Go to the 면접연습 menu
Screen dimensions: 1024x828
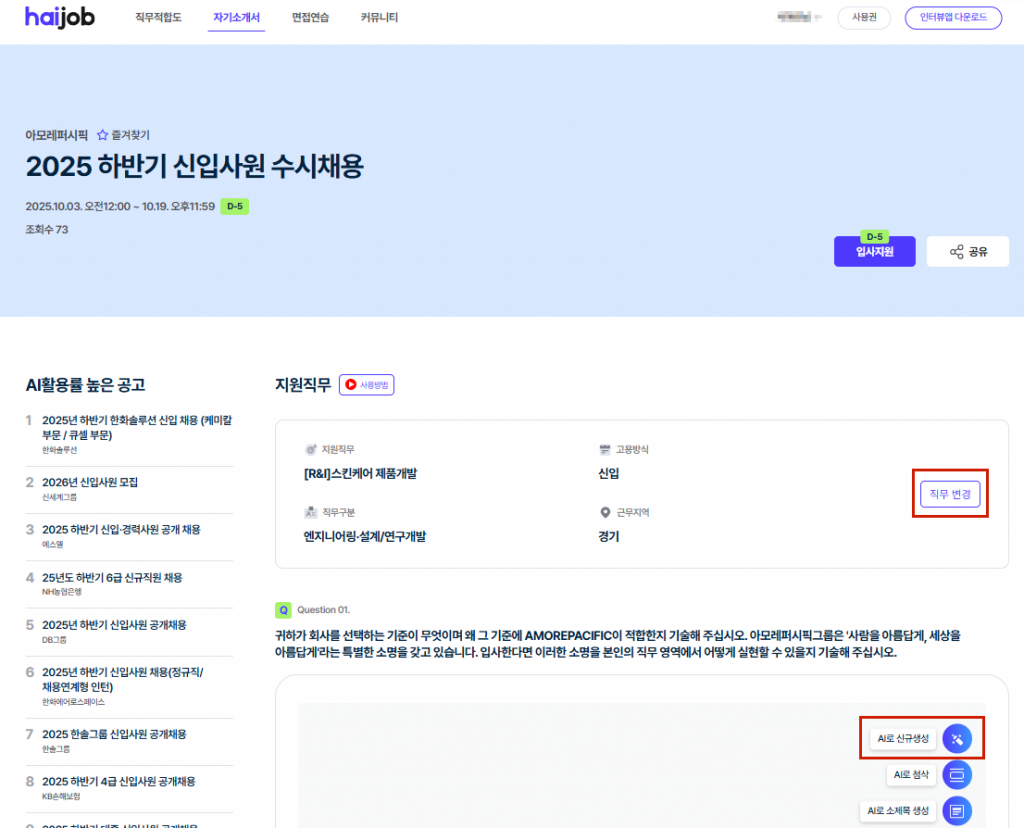pos(310,18)
